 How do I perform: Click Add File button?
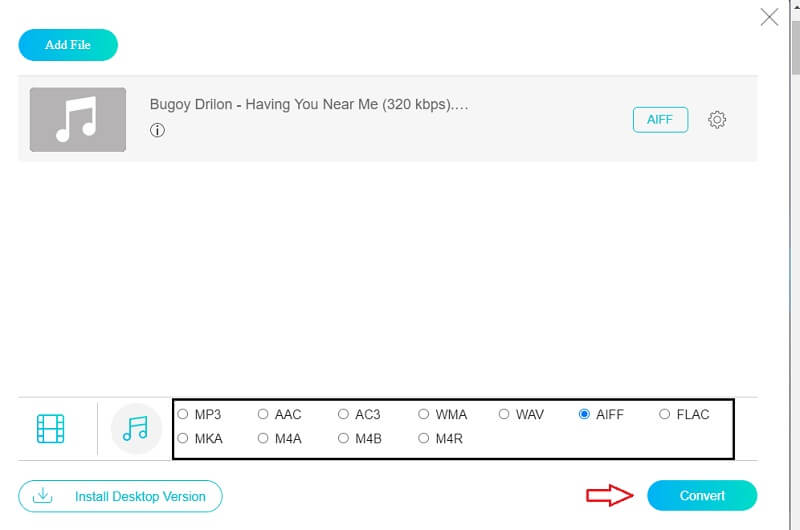click(68, 45)
